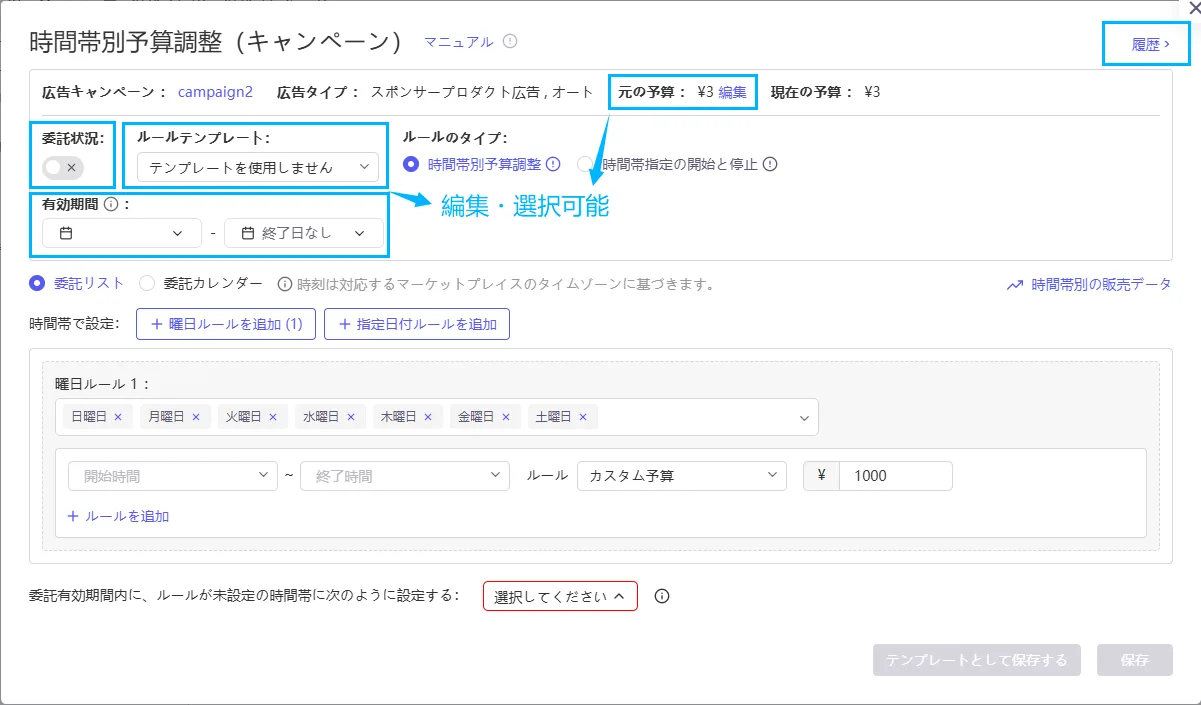Toggle the 委託状況 switch
Viewport: 1201px width, 705px height.
tap(65, 167)
